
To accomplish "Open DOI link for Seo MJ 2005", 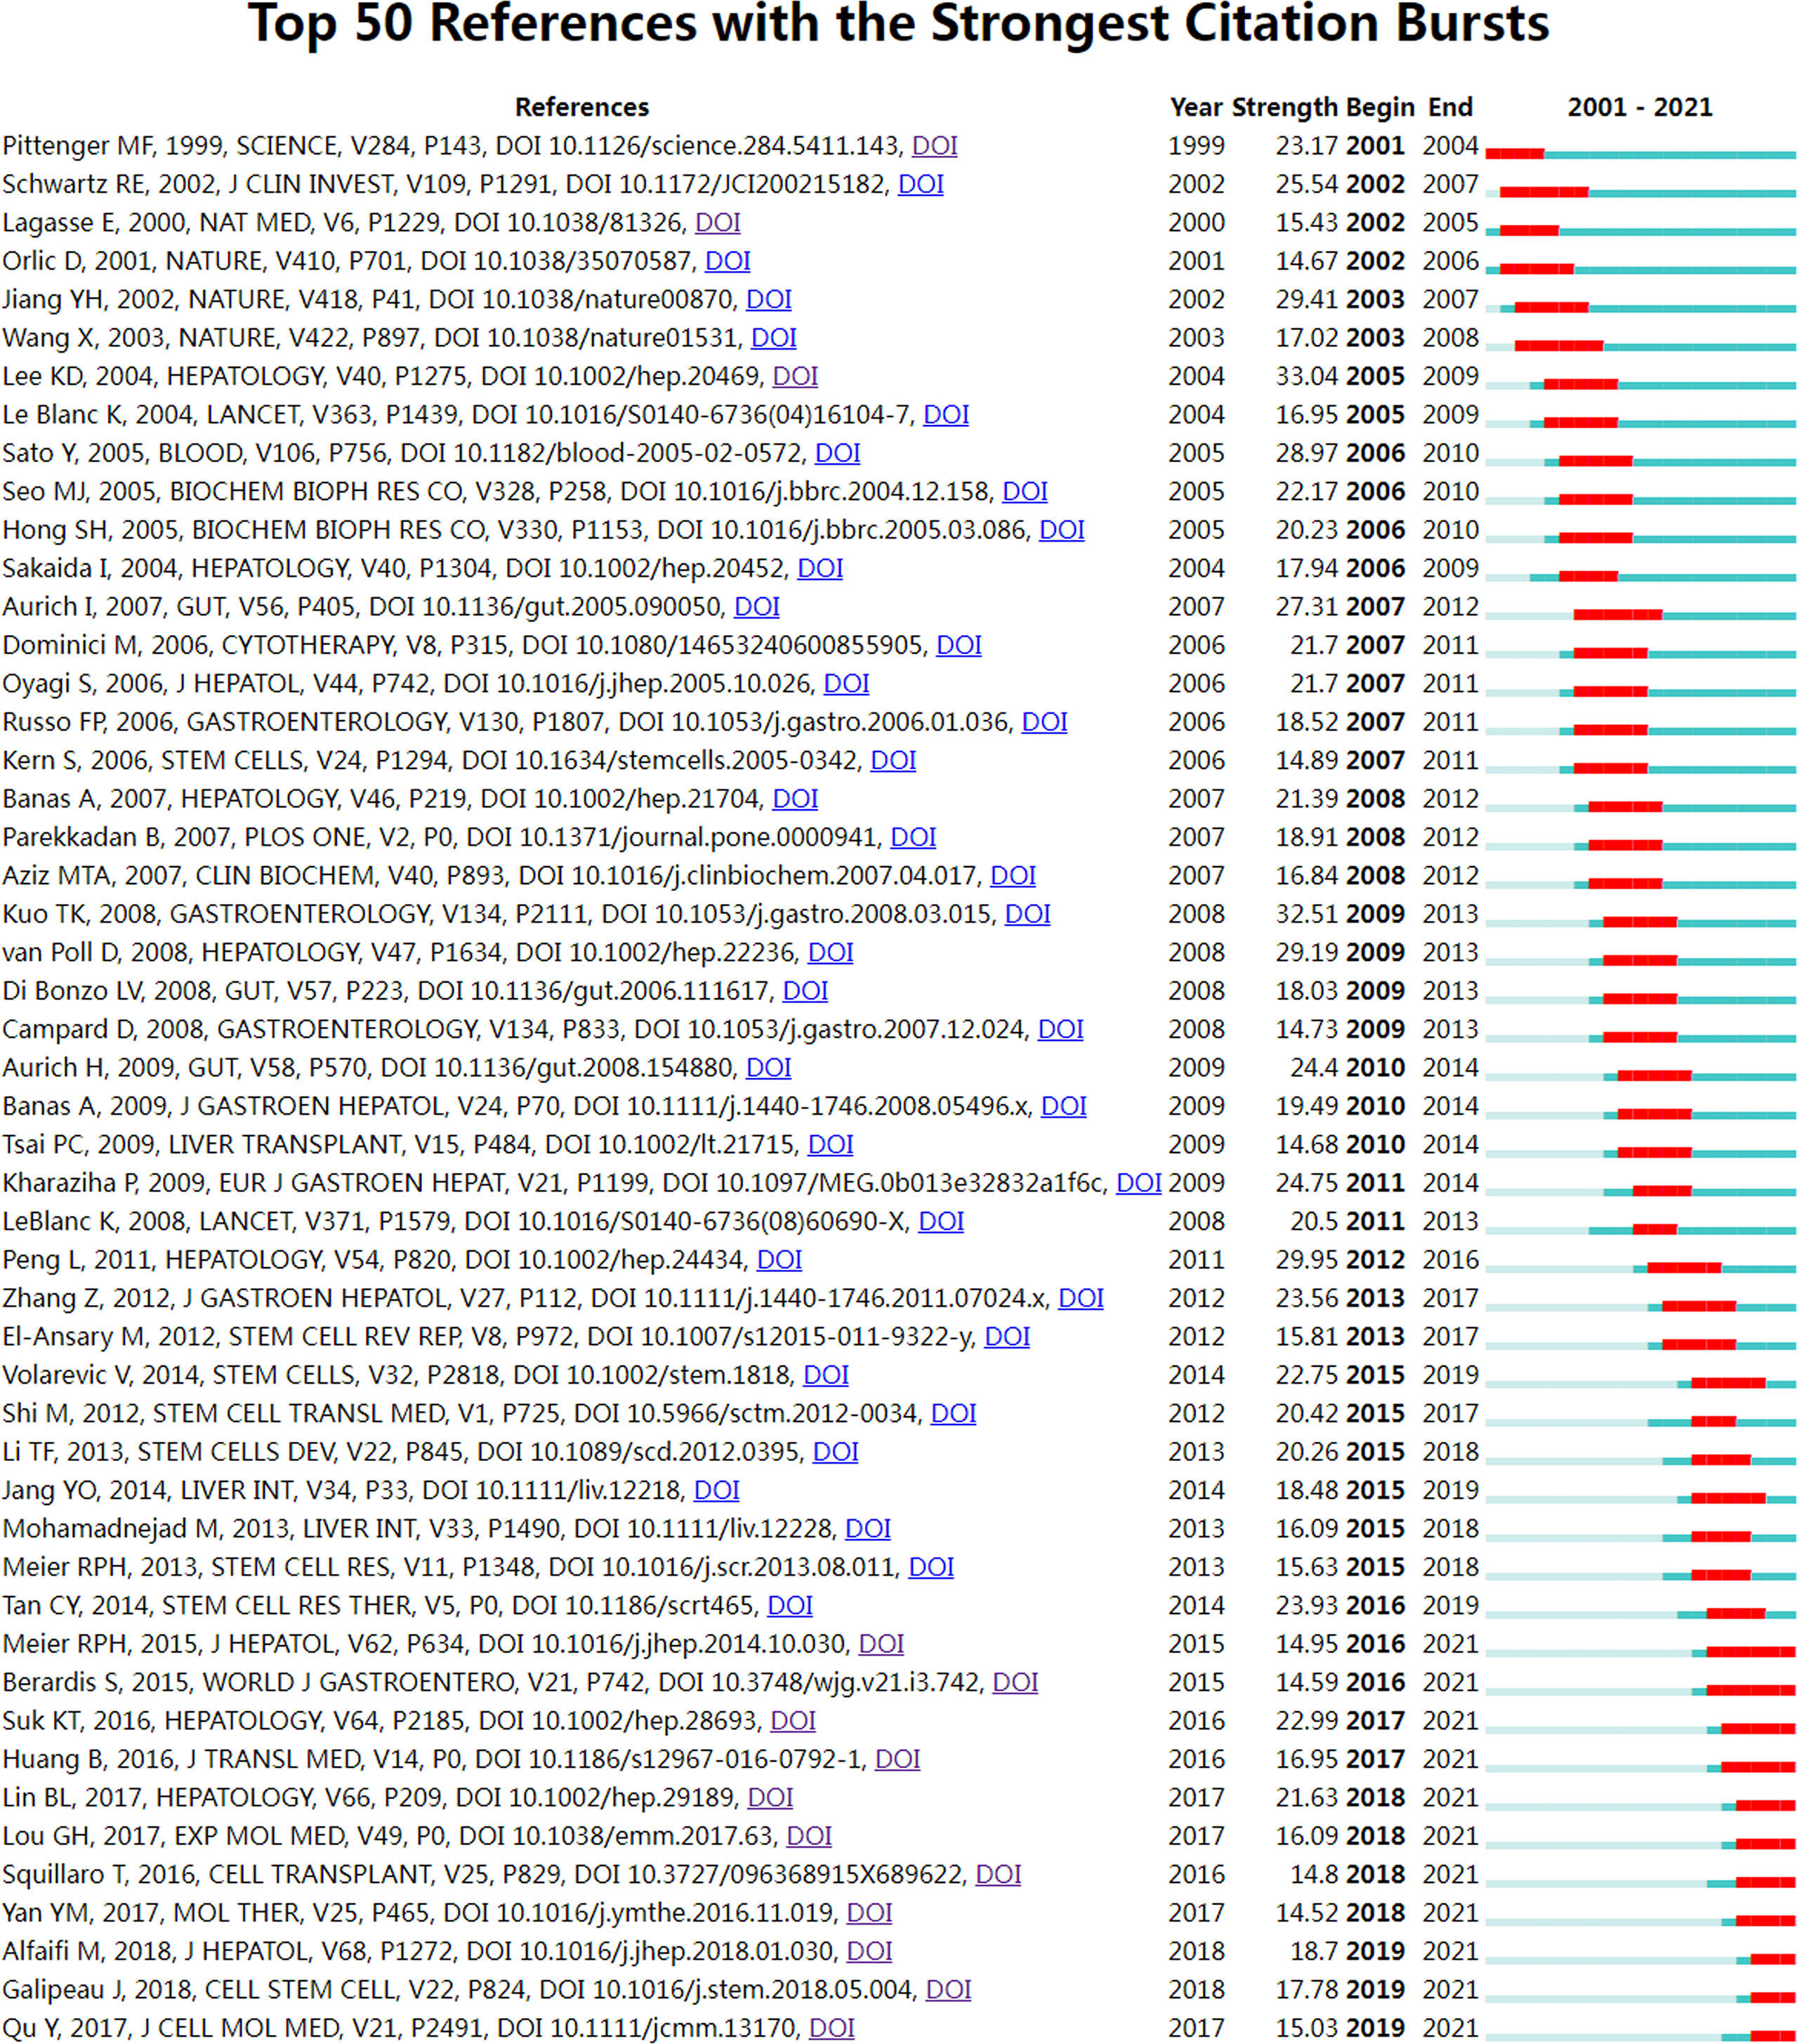I will 1024,491.
